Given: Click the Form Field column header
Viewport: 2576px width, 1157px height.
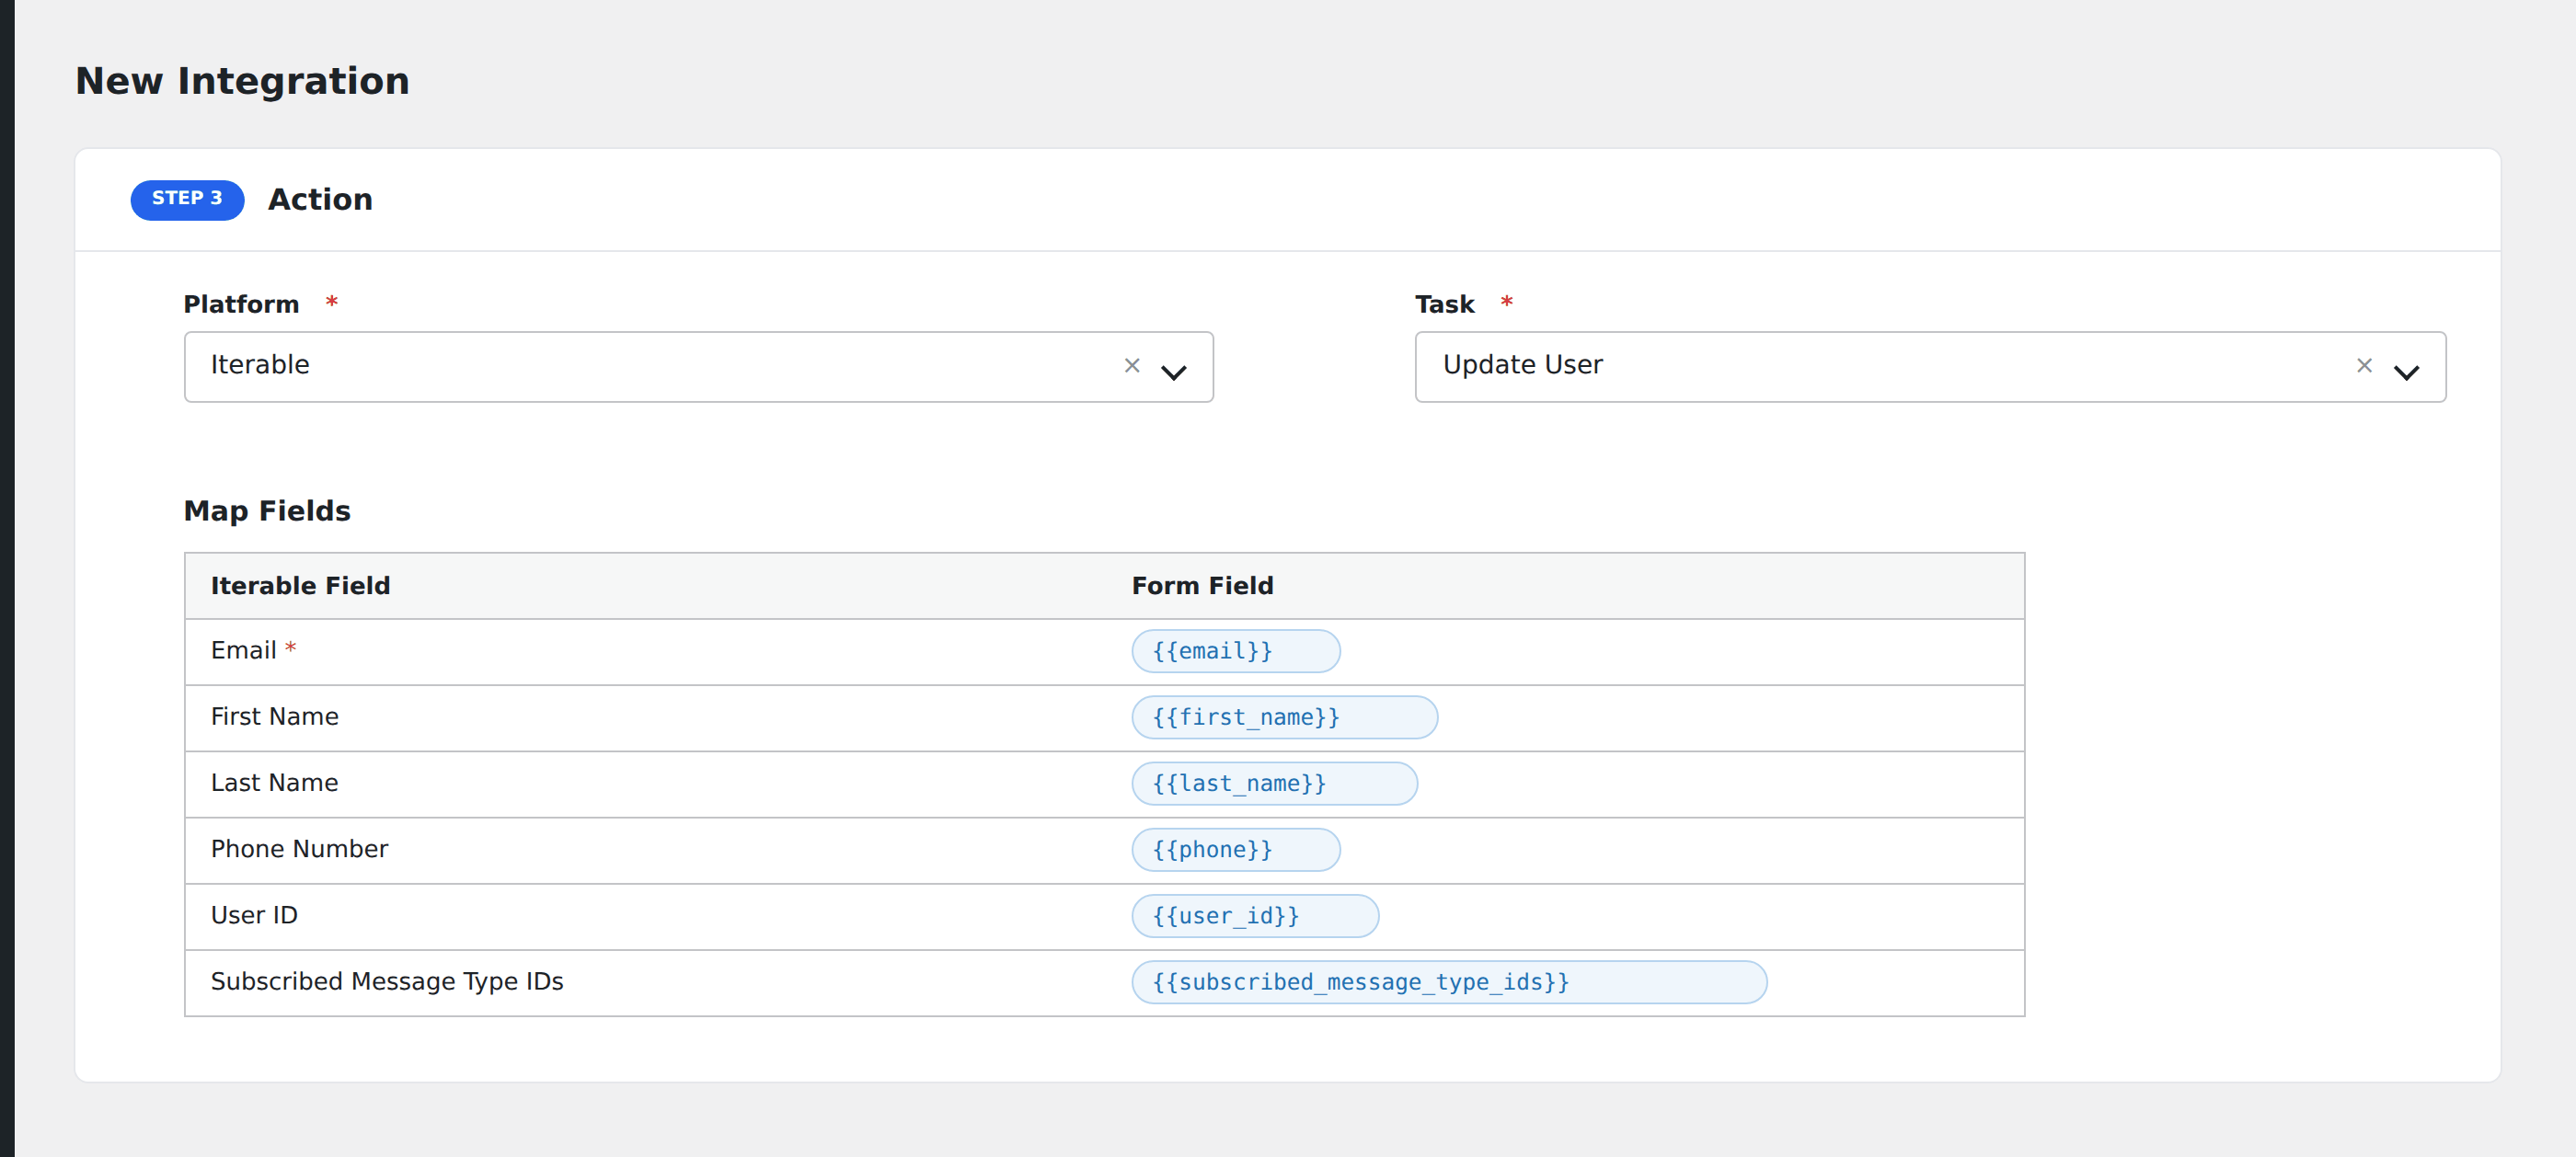Looking at the screenshot, I should (1202, 585).
